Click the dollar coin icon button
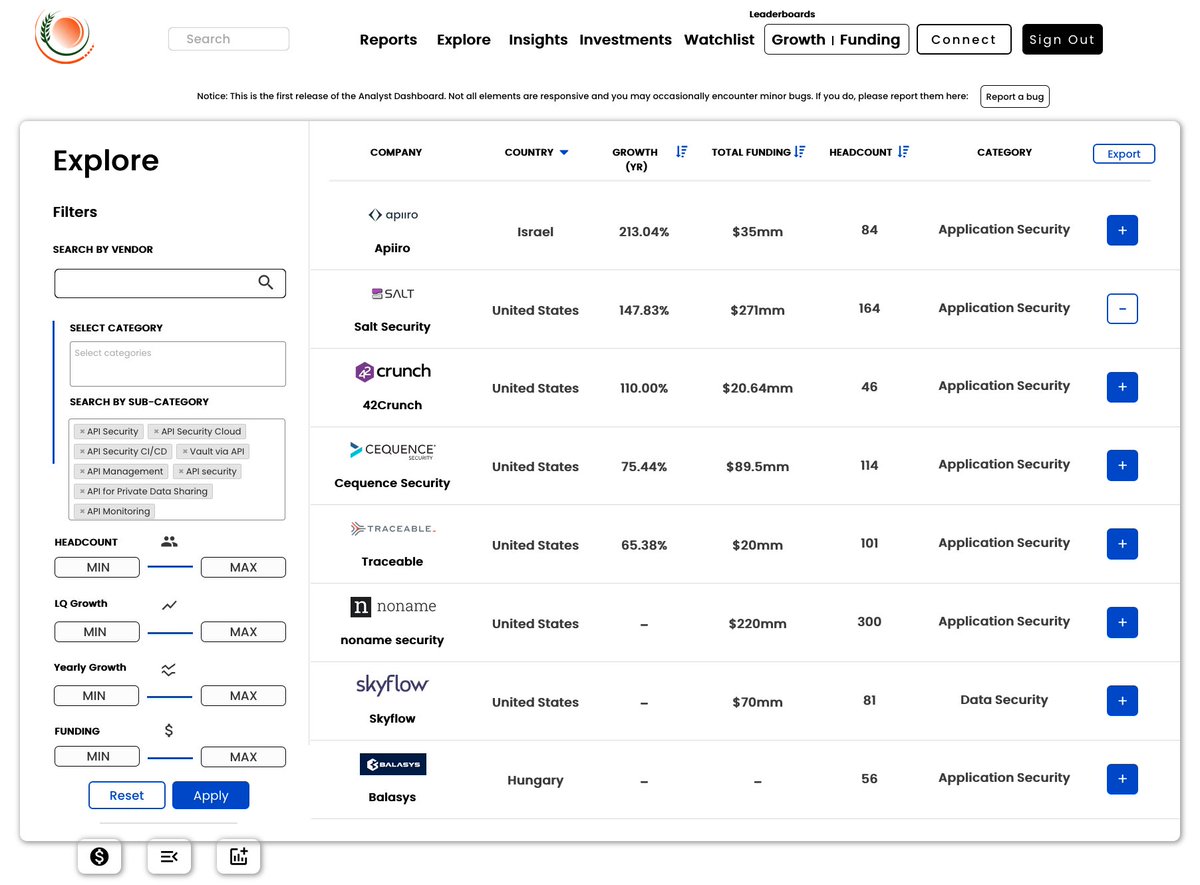The width and height of the screenshot is (1200, 885). pos(99,856)
